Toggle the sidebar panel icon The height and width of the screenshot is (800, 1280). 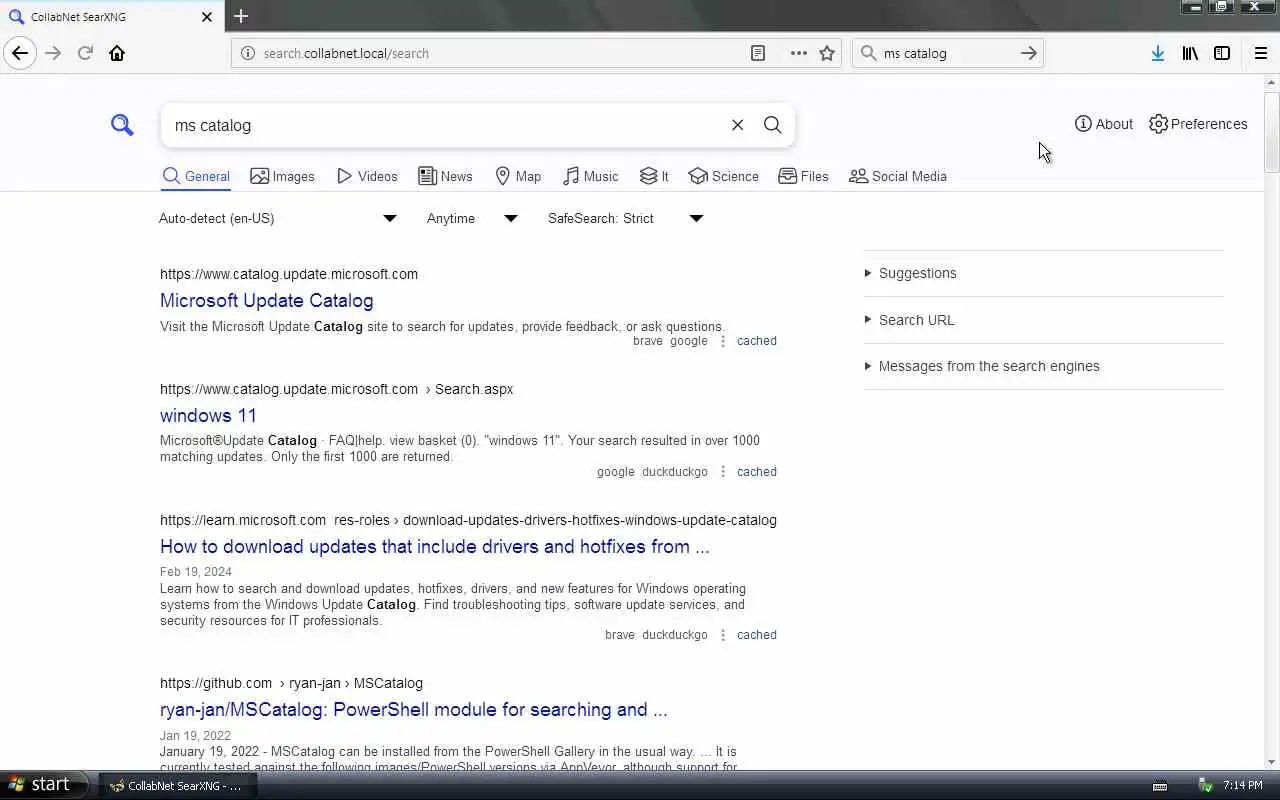(1222, 53)
